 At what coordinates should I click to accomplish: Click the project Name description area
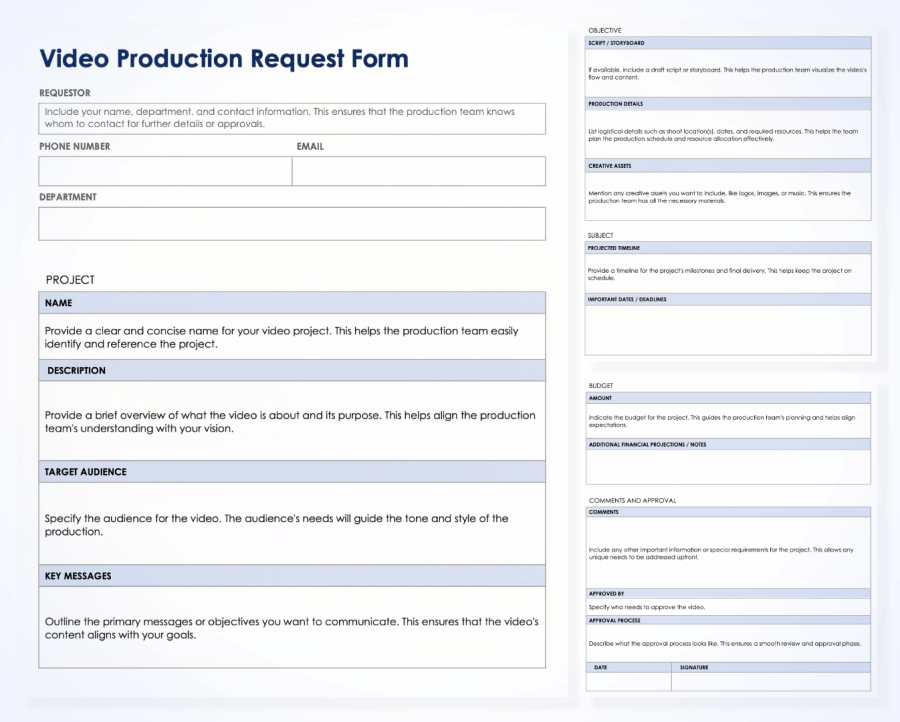coord(290,336)
